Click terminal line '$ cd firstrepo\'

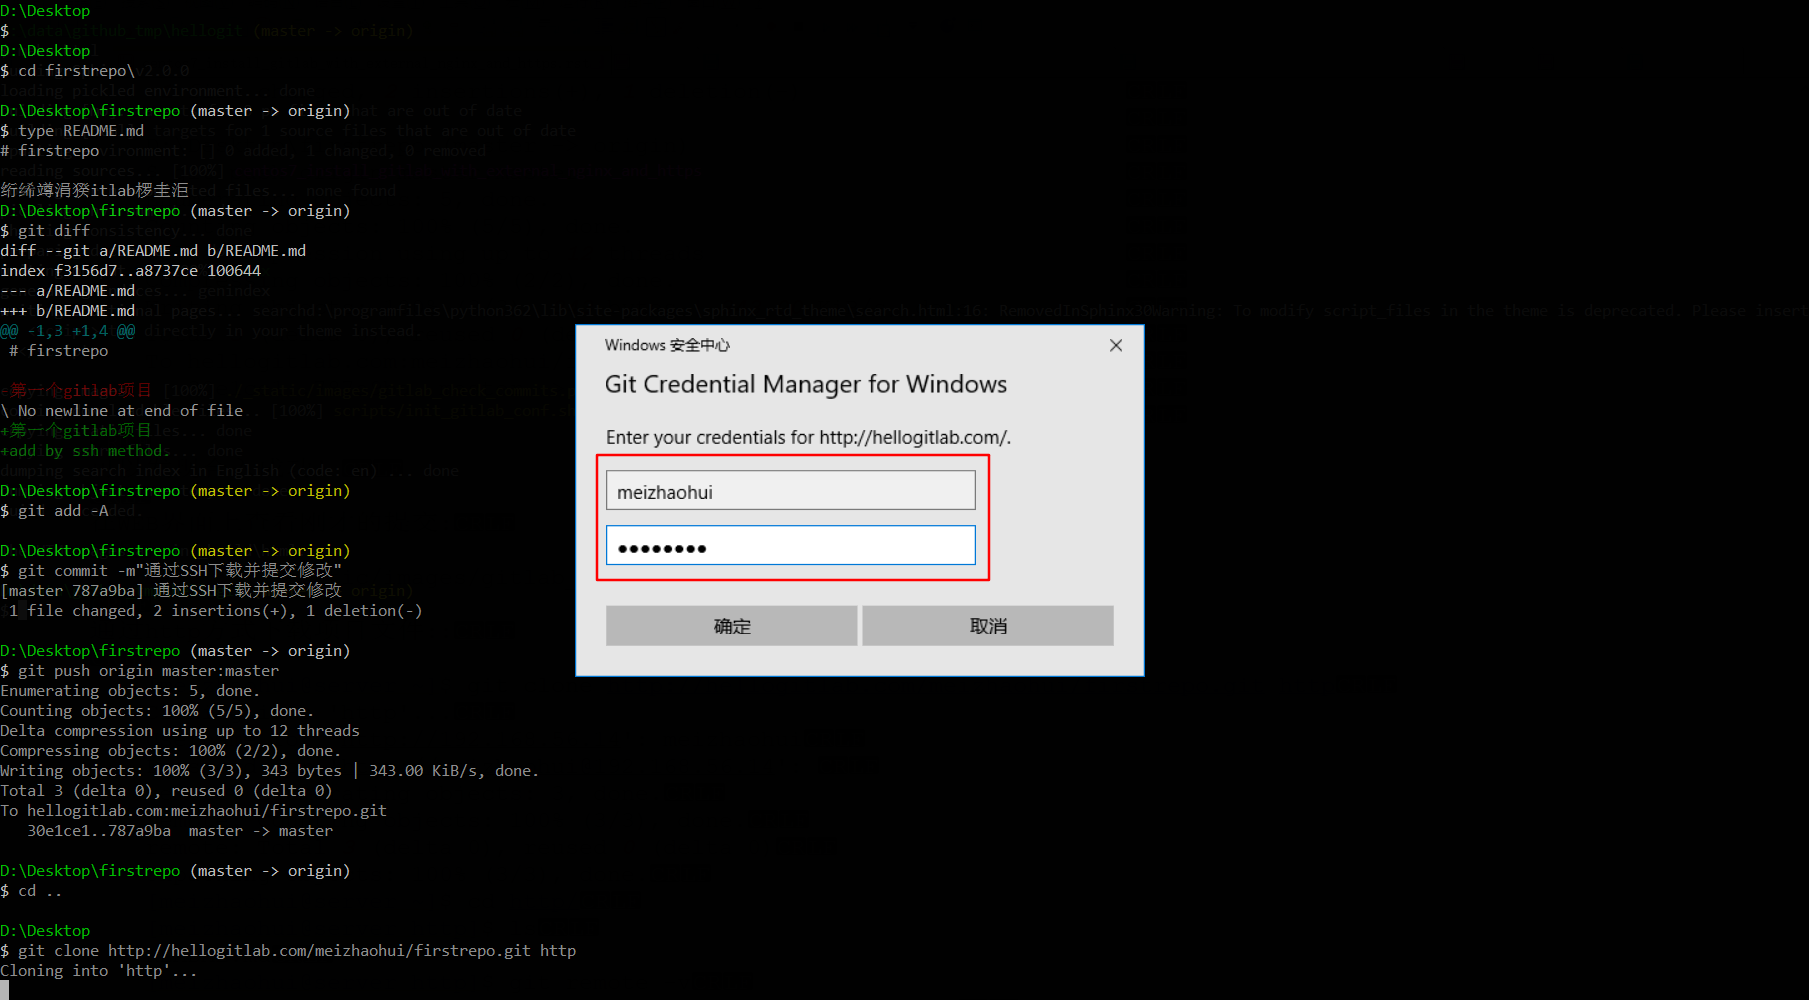point(67,71)
